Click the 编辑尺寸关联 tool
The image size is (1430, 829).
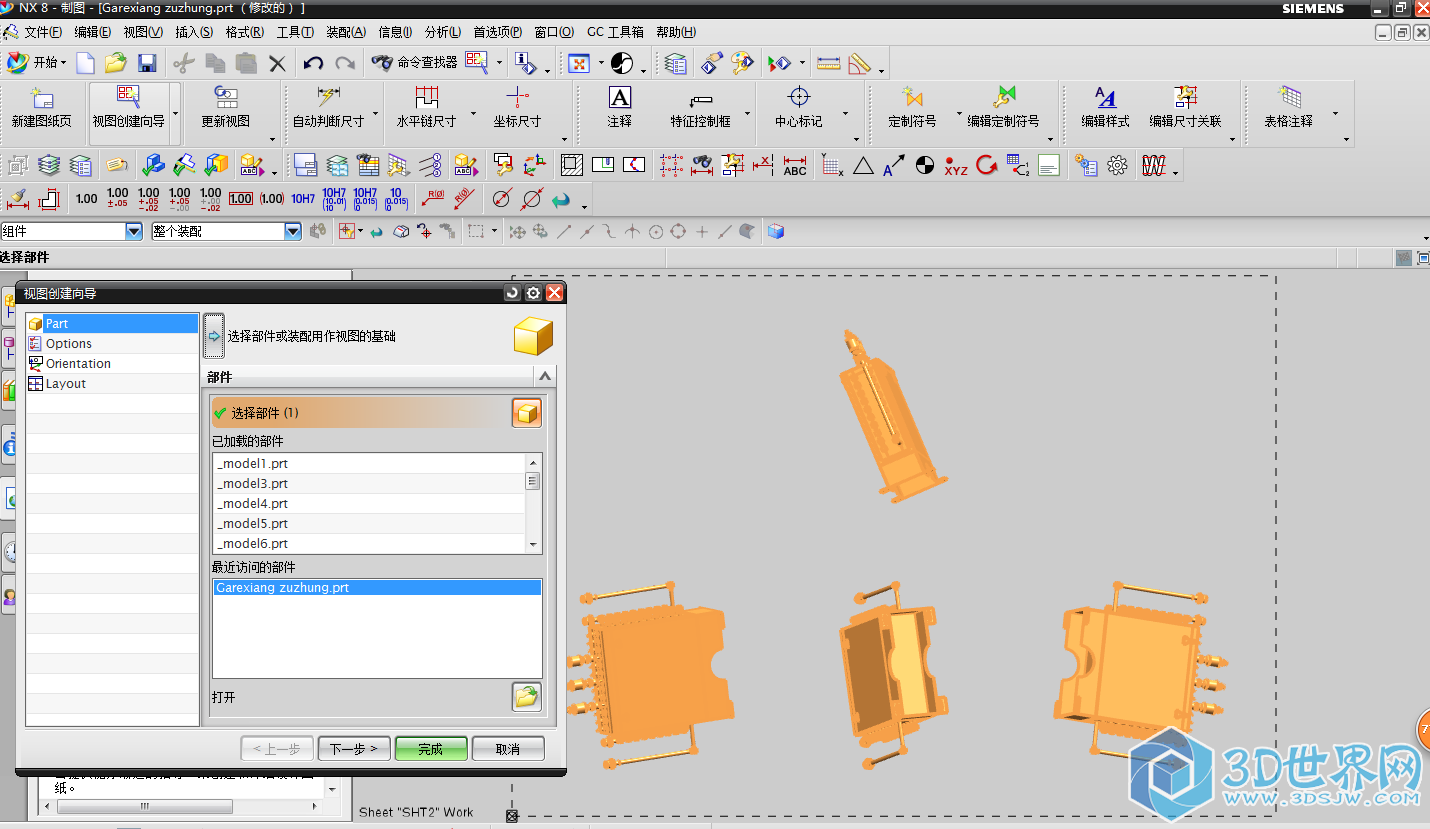click(x=1185, y=108)
